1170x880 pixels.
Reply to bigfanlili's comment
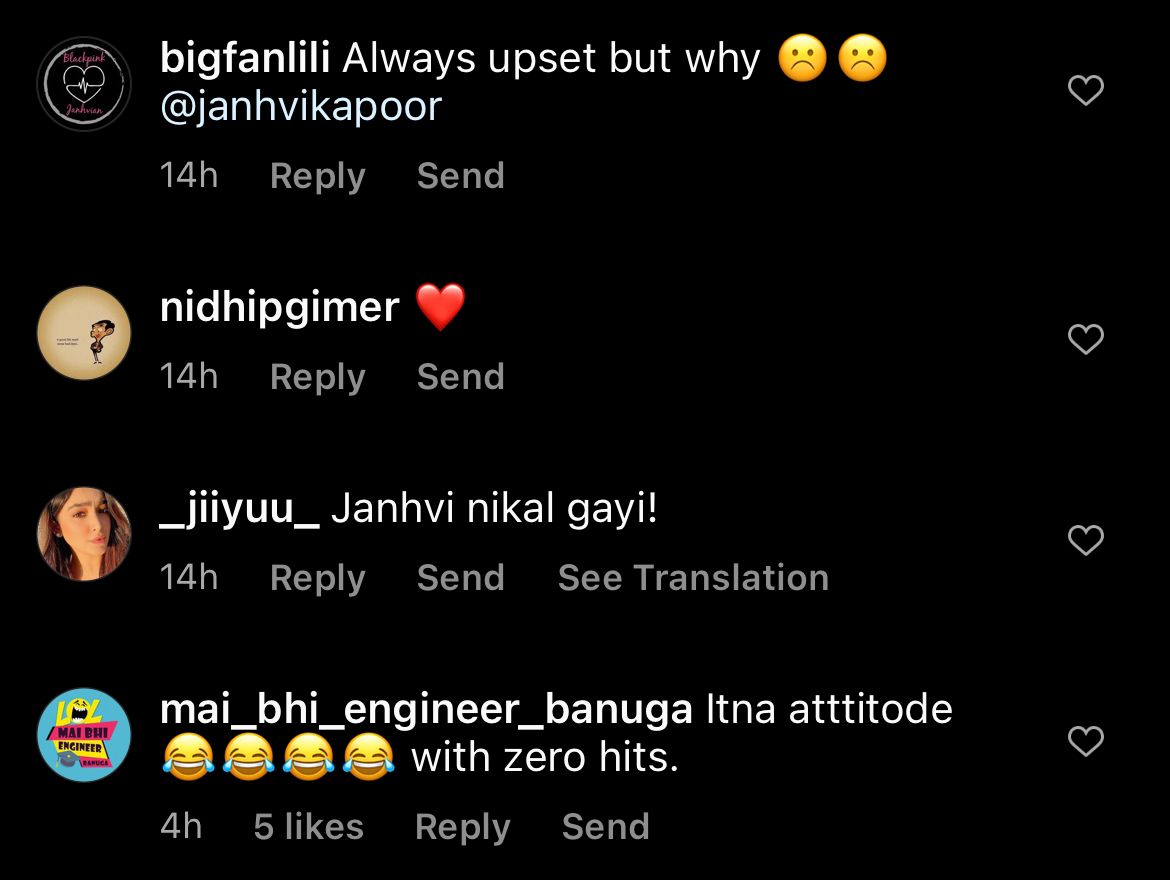tap(318, 177)
